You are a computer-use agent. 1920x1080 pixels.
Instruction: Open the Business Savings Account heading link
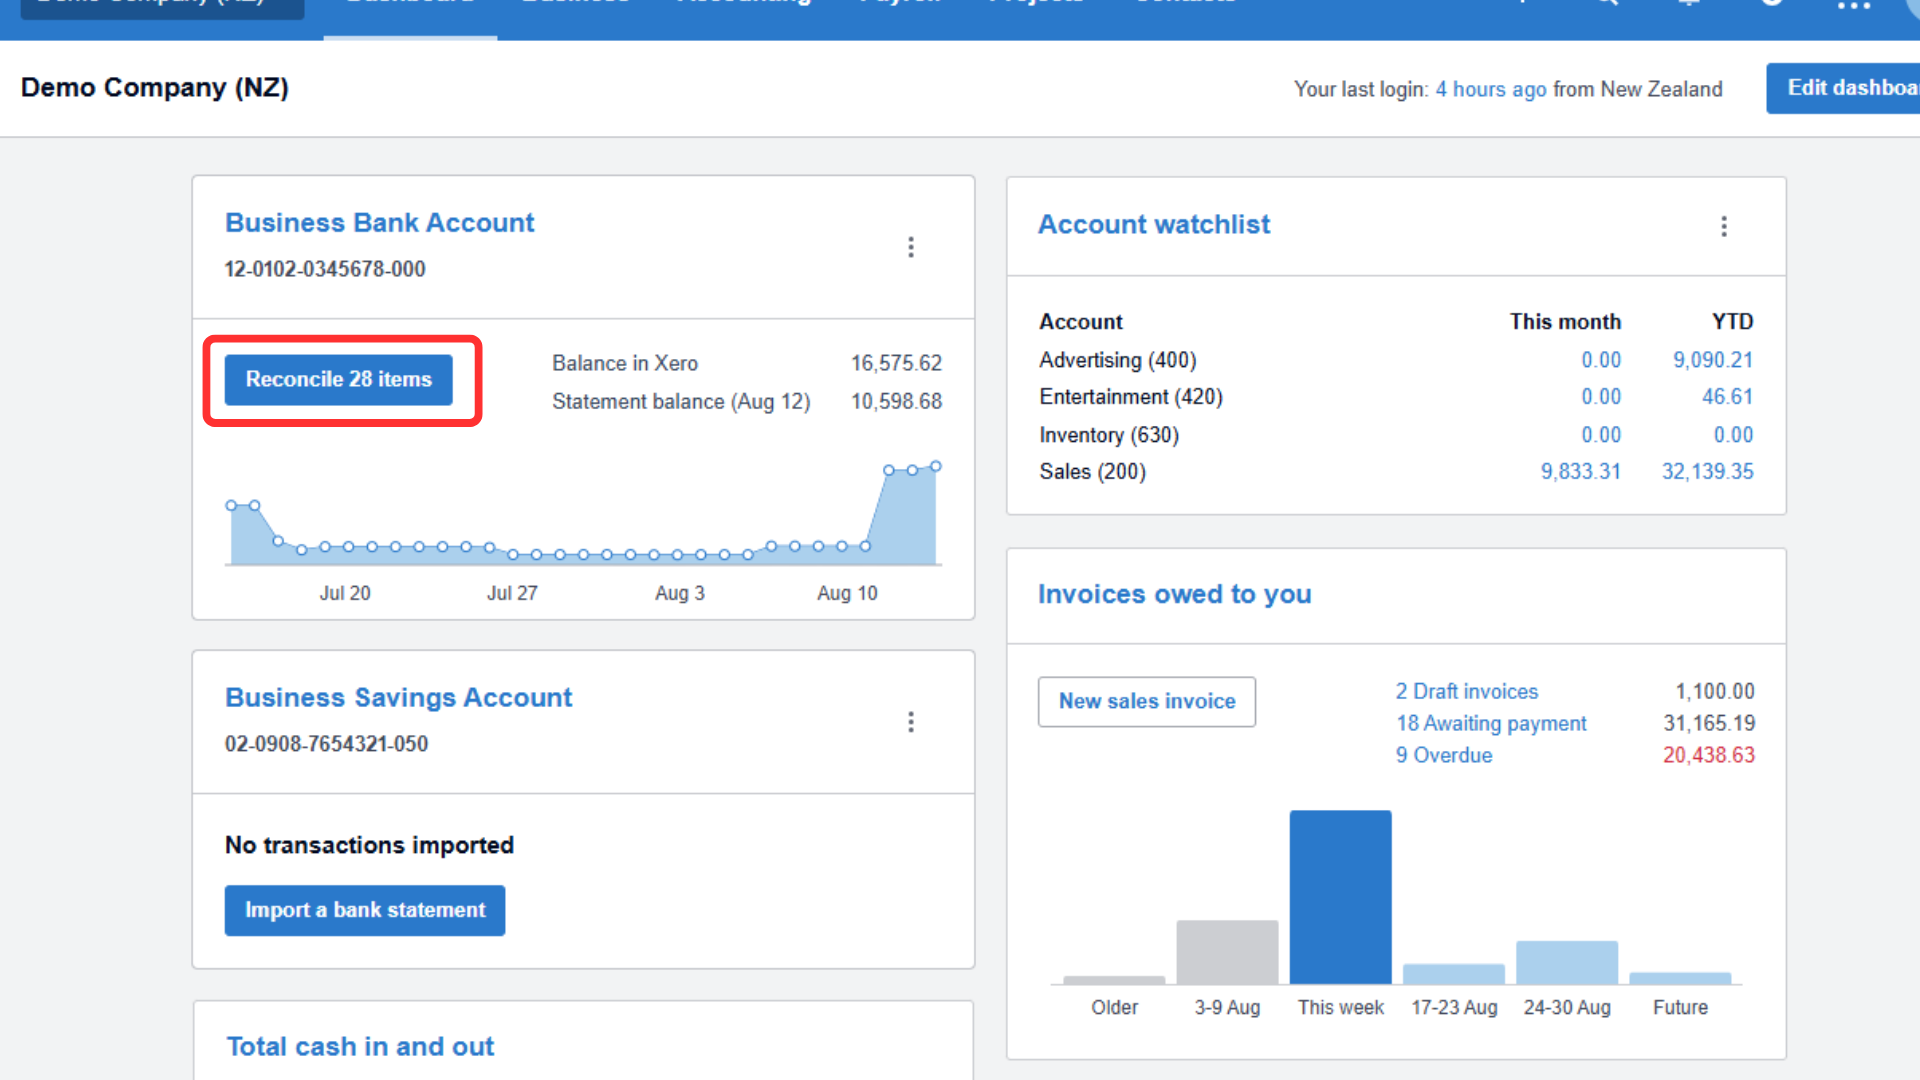pos(398,698)
